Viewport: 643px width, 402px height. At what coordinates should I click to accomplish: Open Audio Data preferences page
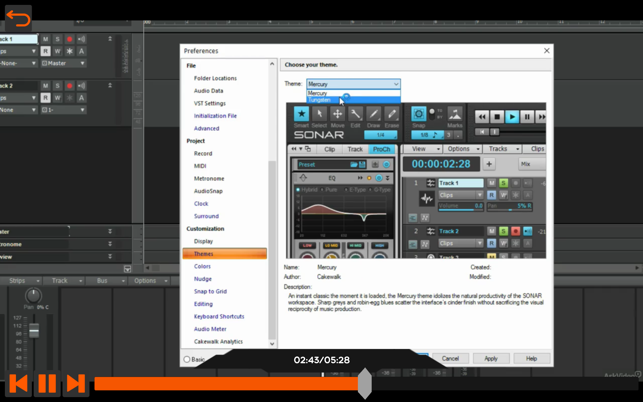tap(208, 91)
